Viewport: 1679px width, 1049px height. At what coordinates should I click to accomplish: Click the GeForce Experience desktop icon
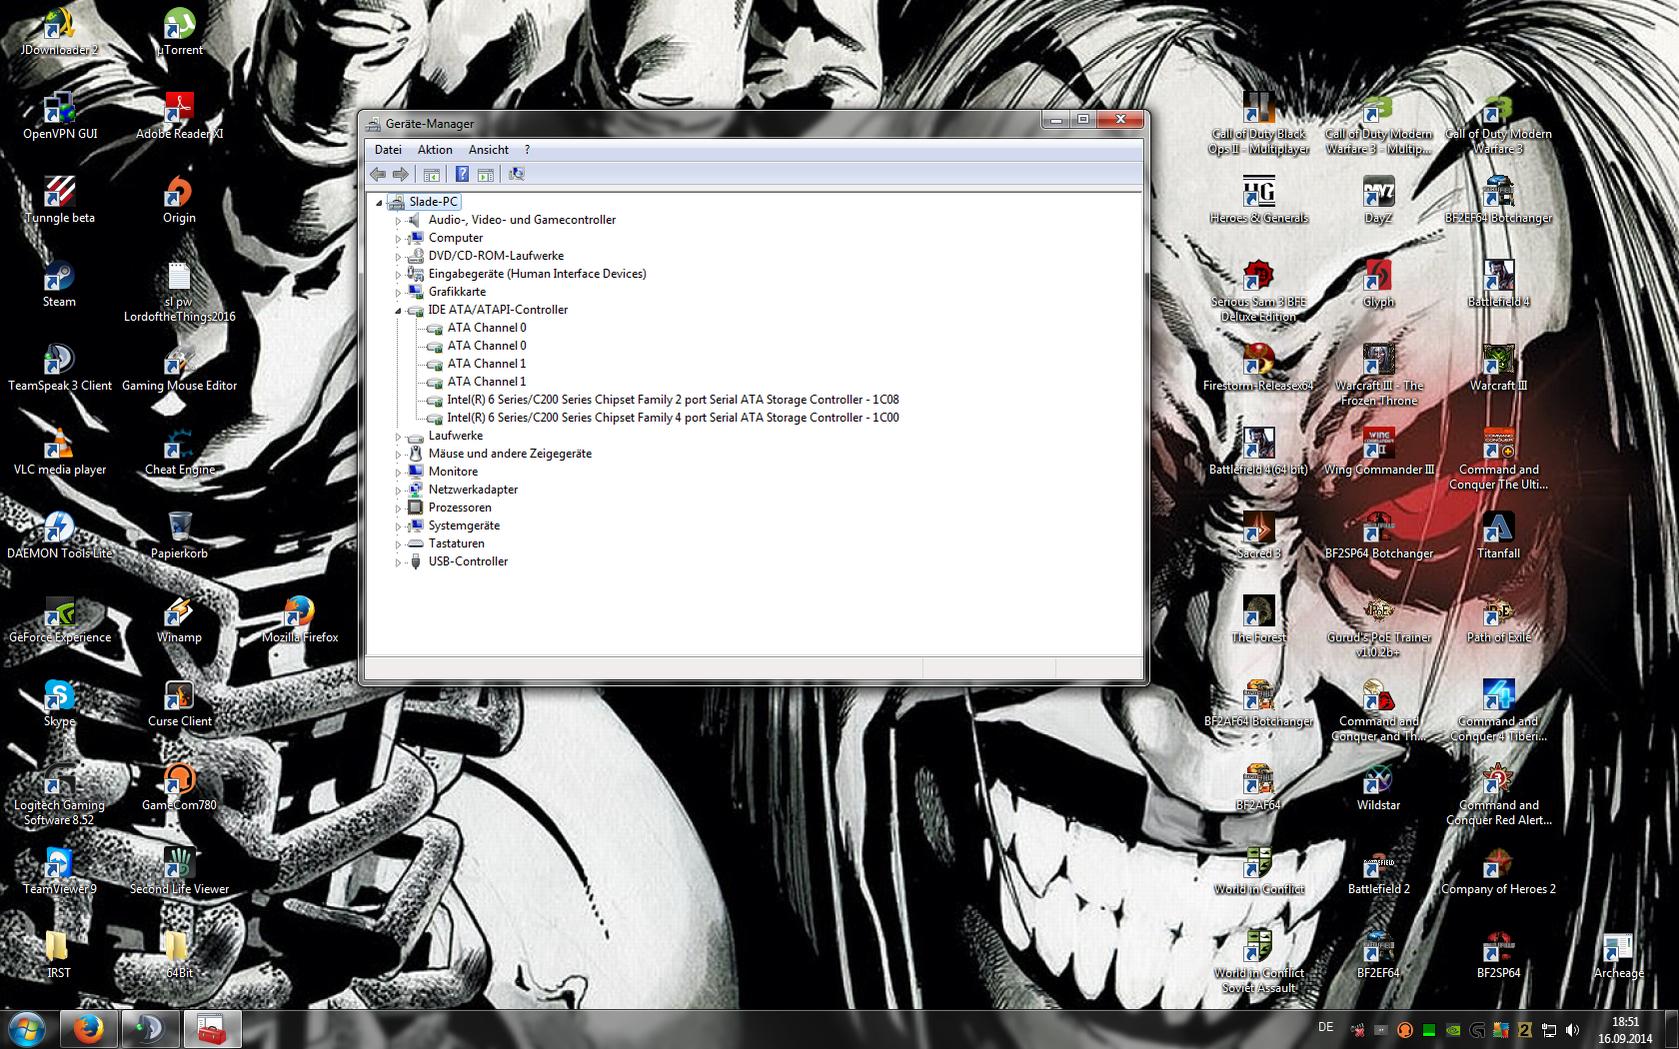(59, 619)
